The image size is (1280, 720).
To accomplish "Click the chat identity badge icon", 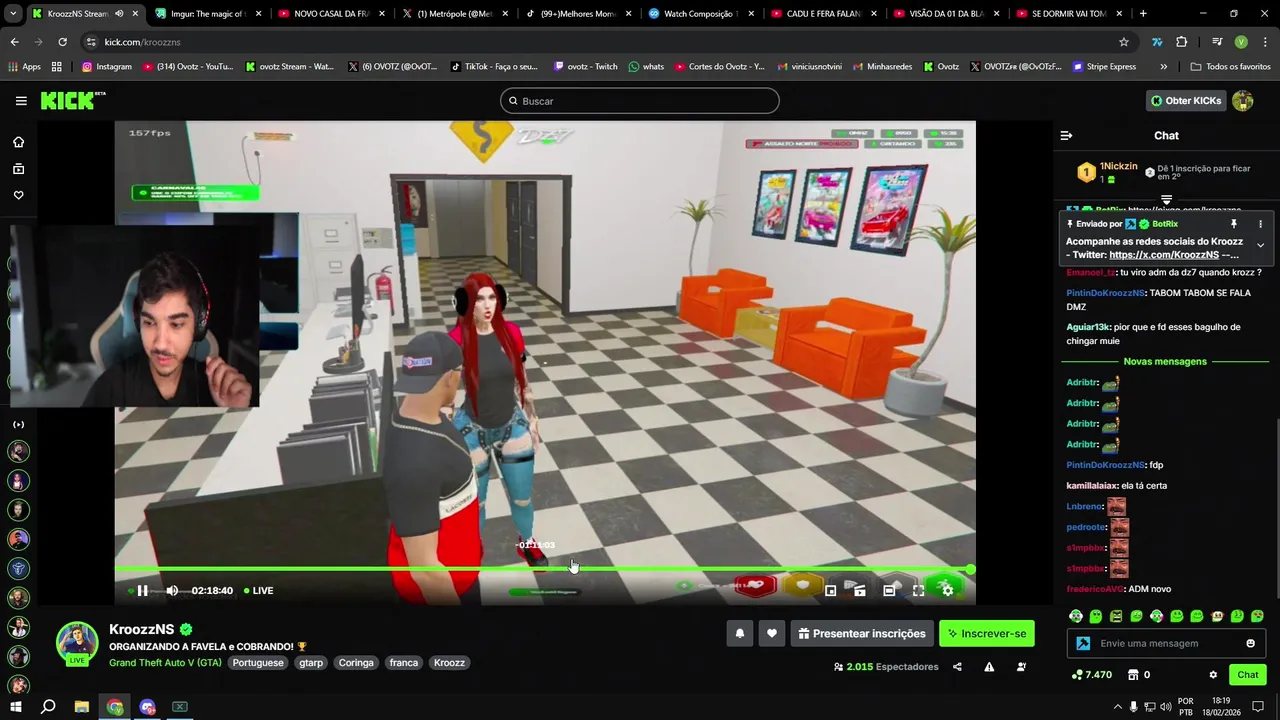I will pos(1083,643).
